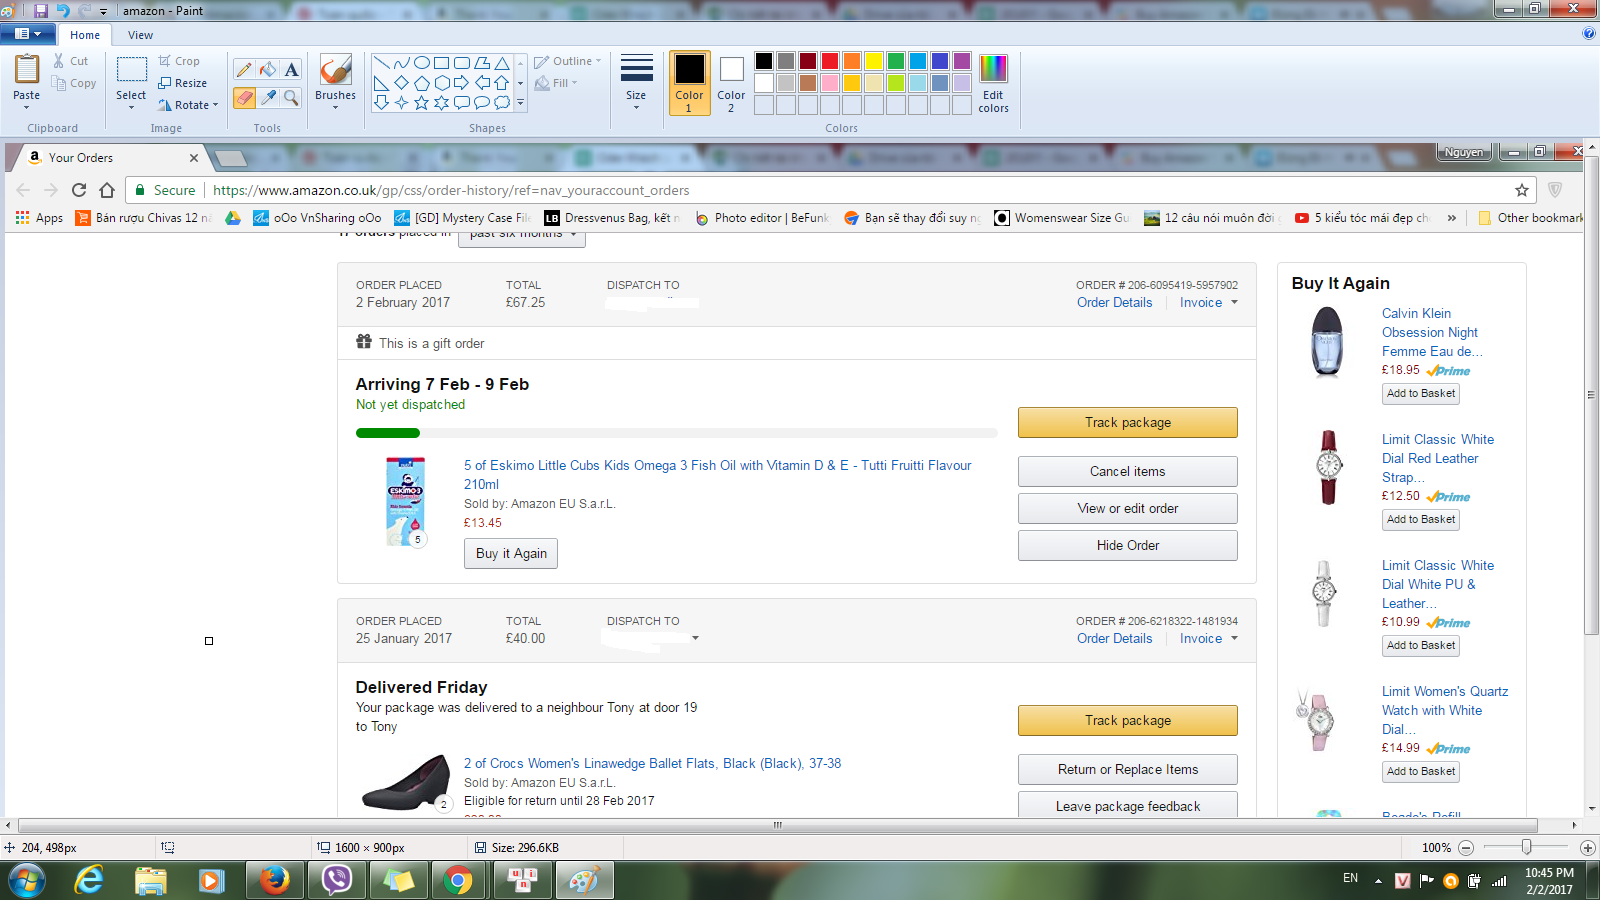
Task: Open the Home ribbon tab
Action: tap(85, 35)
